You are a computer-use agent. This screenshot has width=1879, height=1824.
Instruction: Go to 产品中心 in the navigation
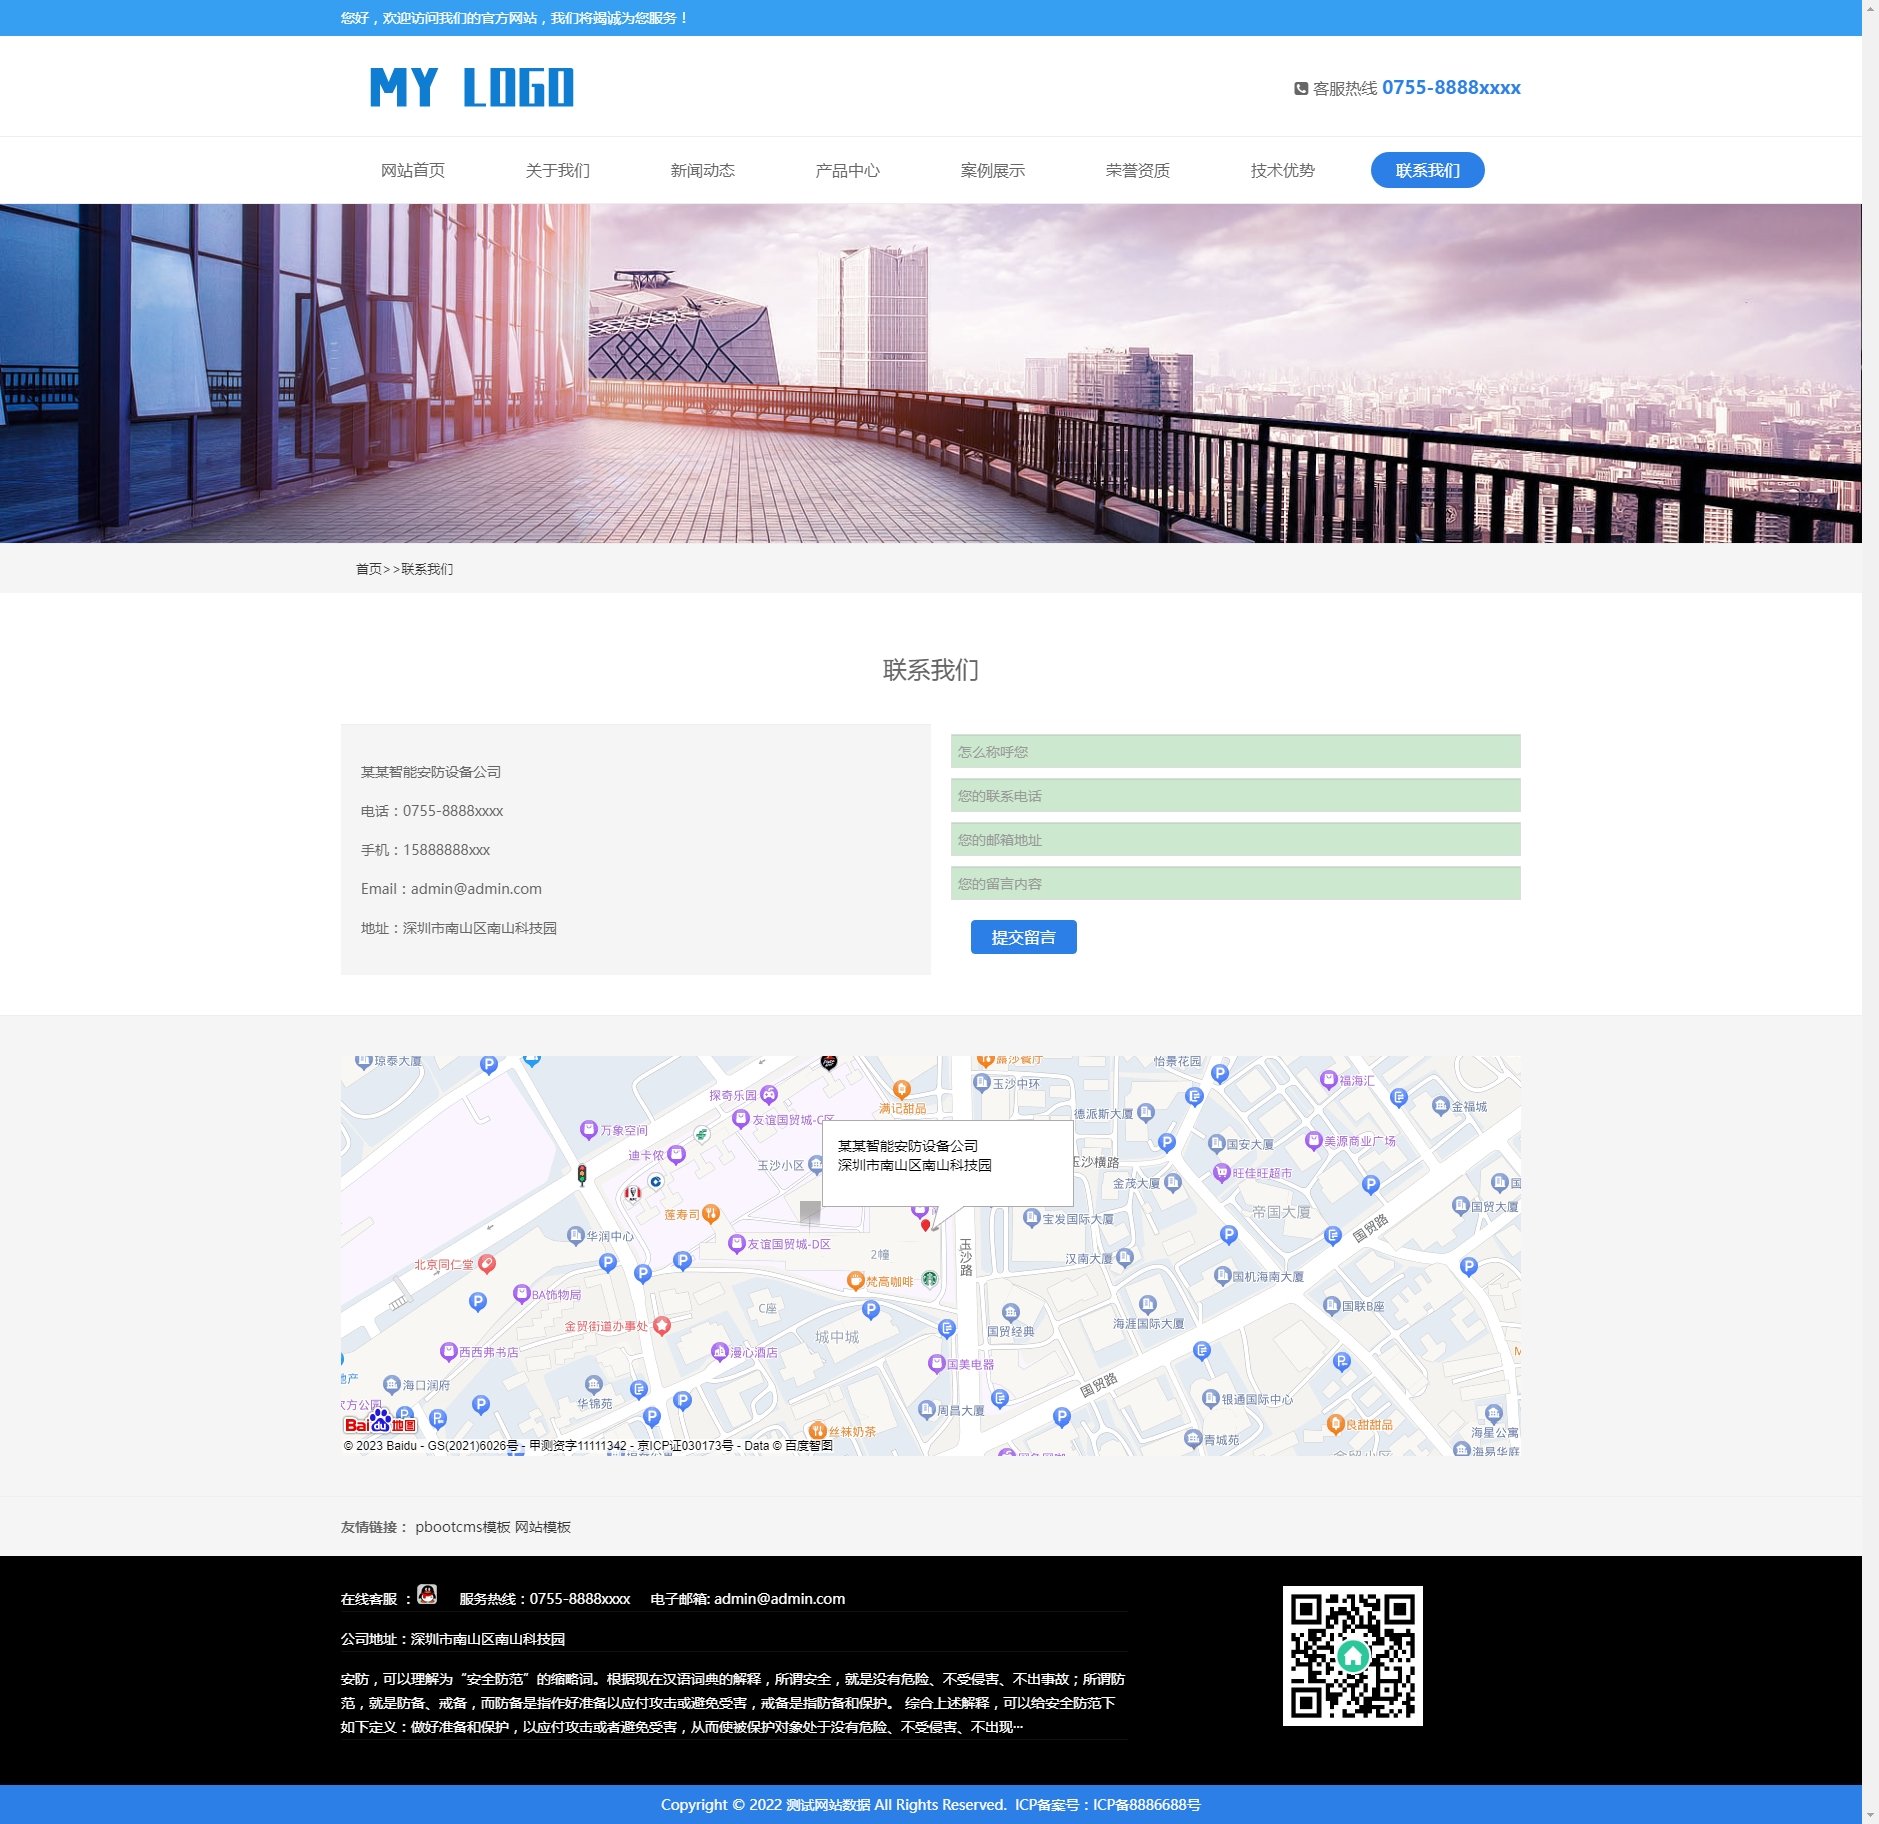[x=847, y=171]
